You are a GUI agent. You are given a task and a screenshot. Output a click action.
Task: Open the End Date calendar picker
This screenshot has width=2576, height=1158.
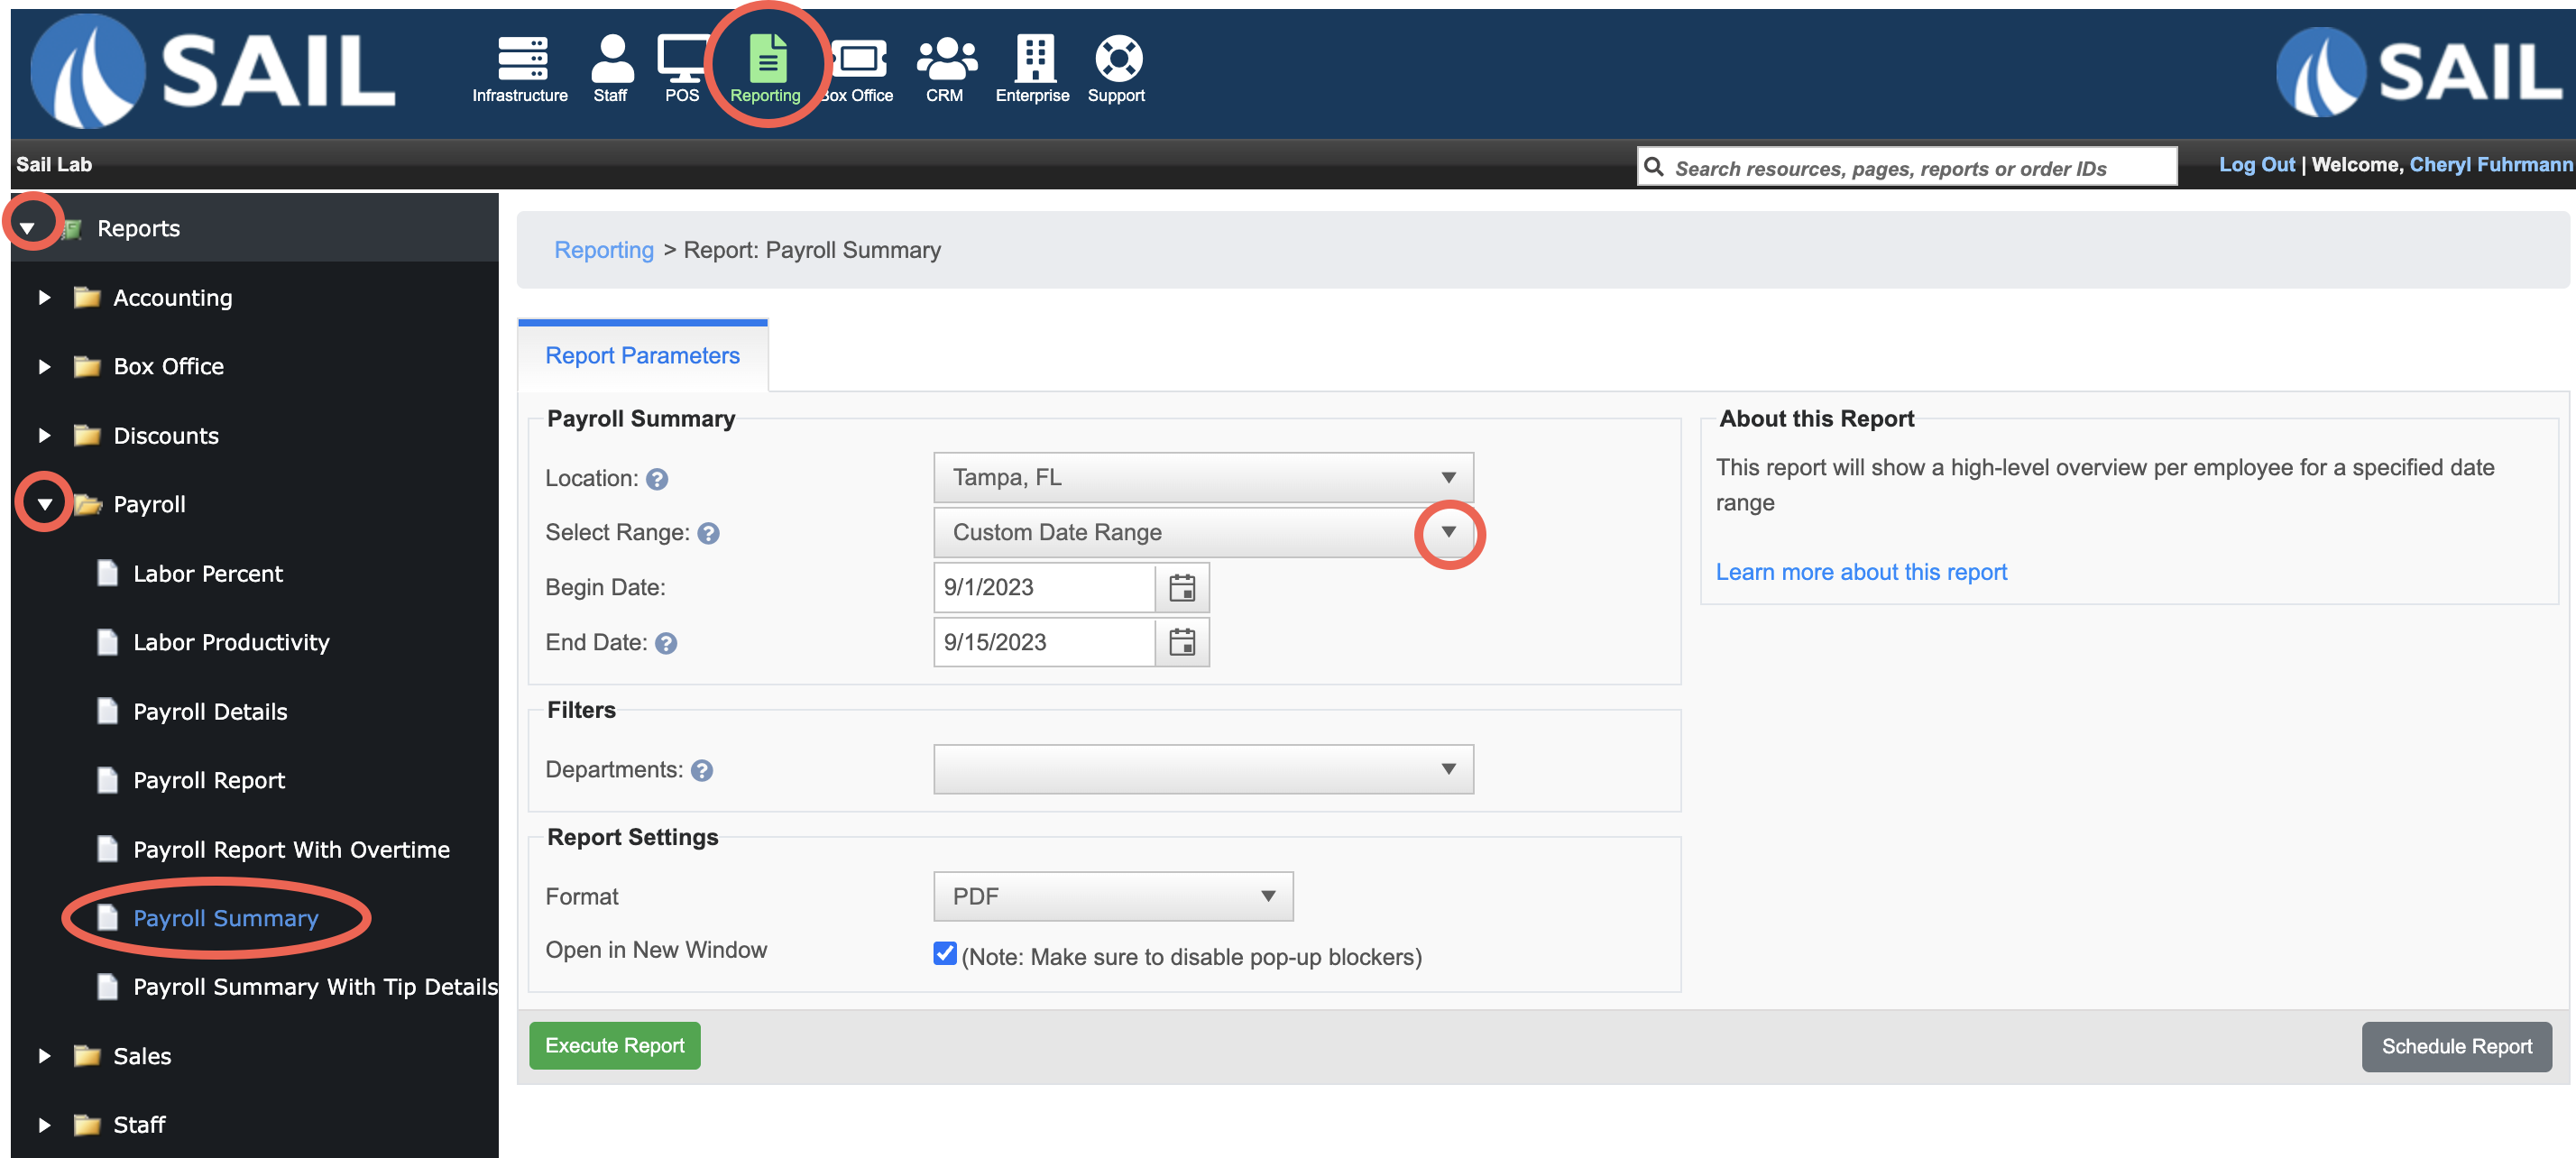click(x=1182, y=642)
